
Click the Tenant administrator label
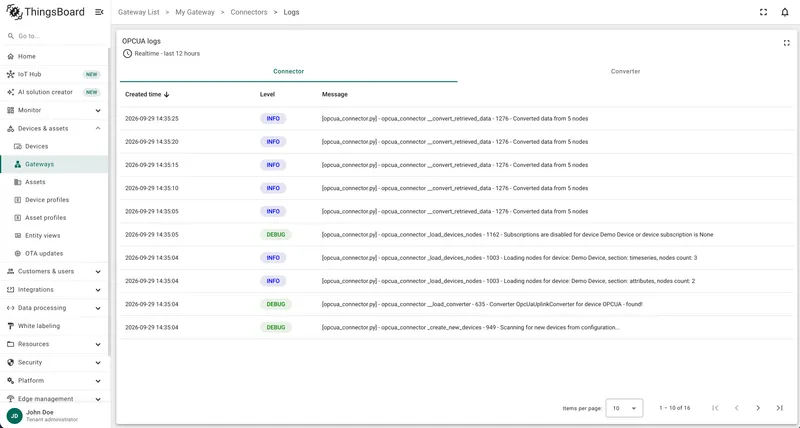(x=52, y=420)
